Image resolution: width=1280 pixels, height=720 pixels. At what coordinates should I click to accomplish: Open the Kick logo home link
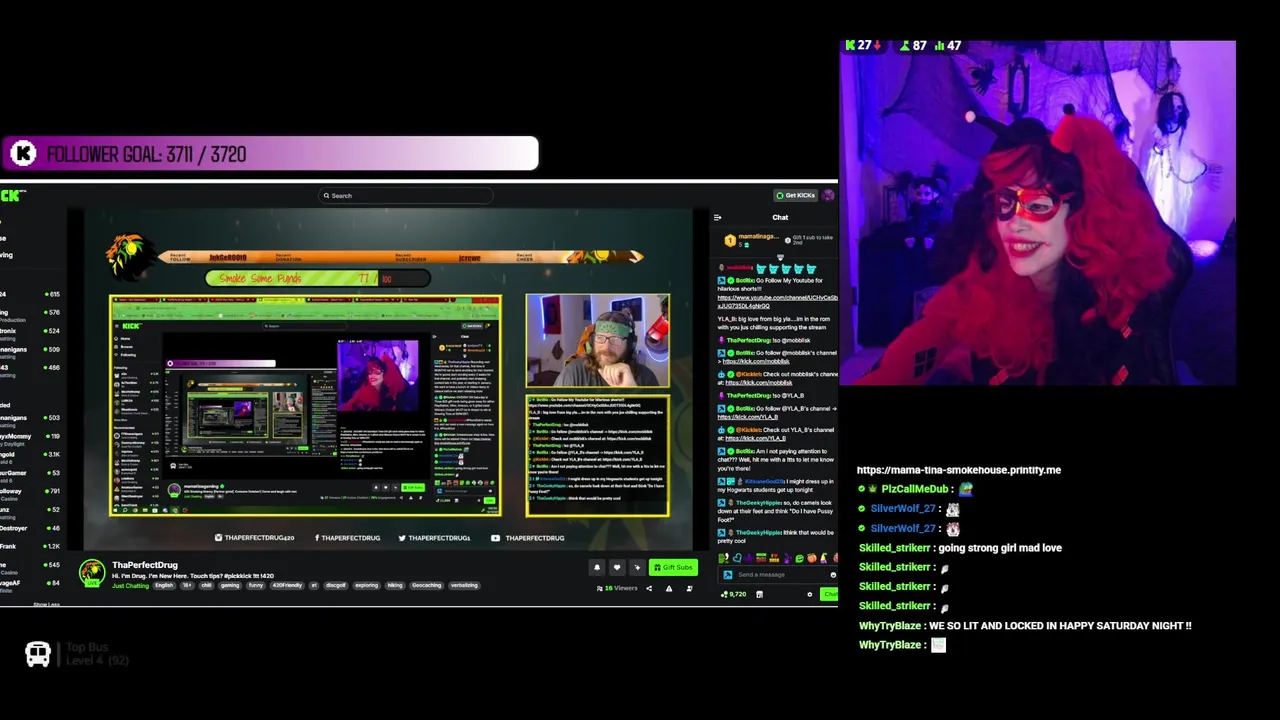[13, 195]
